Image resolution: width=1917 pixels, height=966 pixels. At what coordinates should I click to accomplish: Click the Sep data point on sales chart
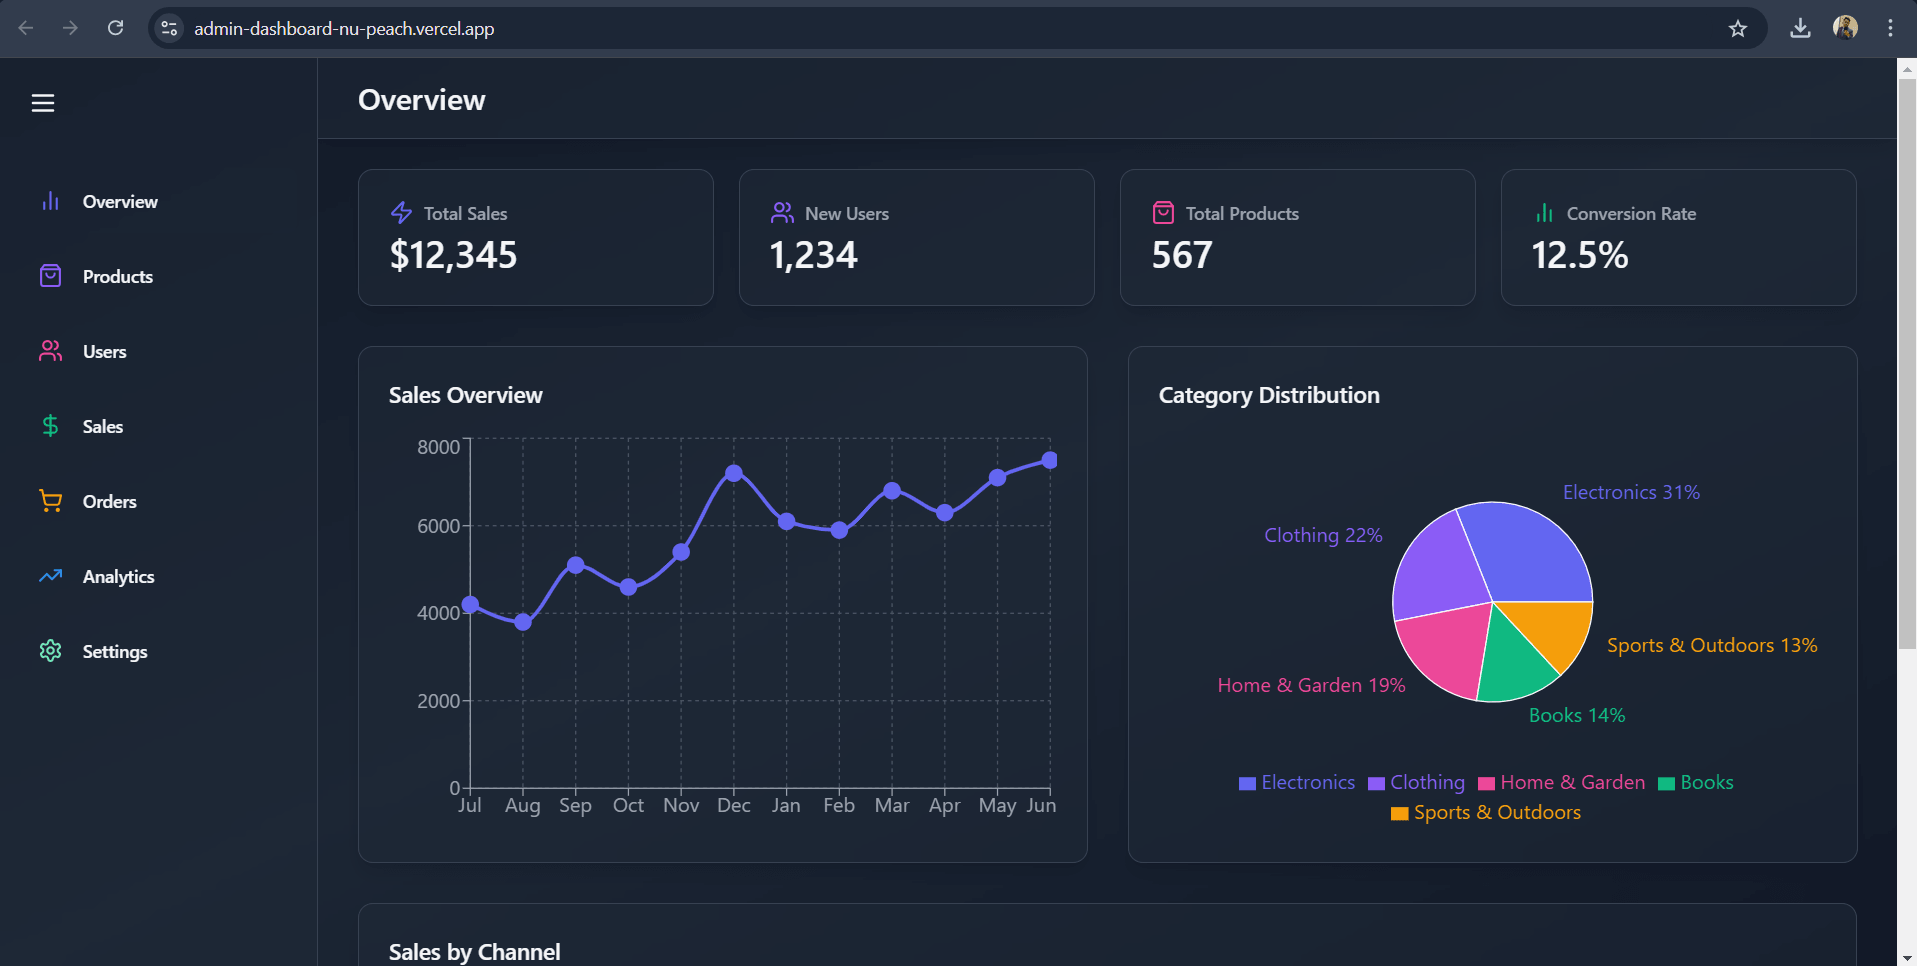click(575, 565)
